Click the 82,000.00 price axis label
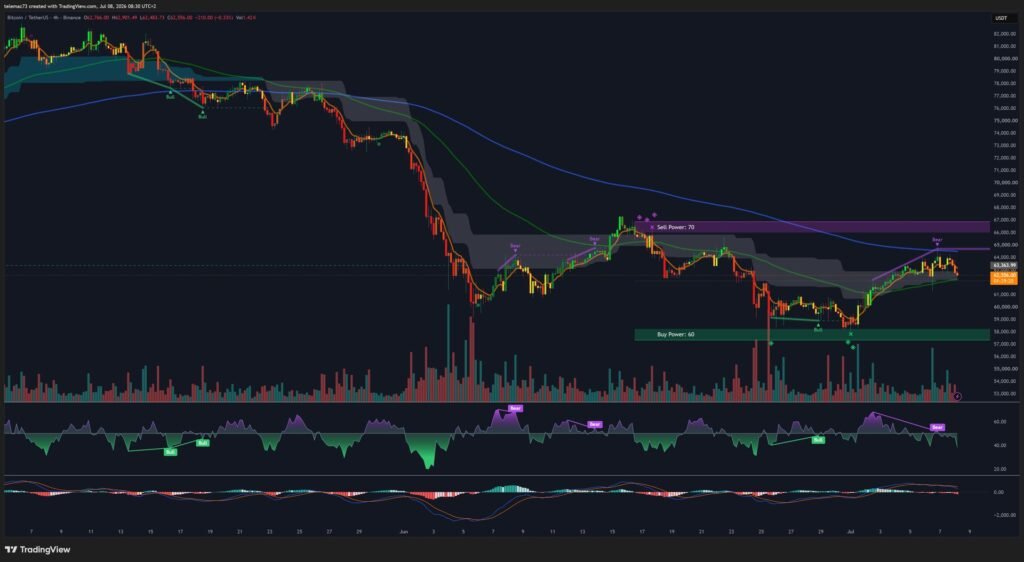Image resolution: width=1024 pixels, height=562 pixels. tap(1004, 33)
